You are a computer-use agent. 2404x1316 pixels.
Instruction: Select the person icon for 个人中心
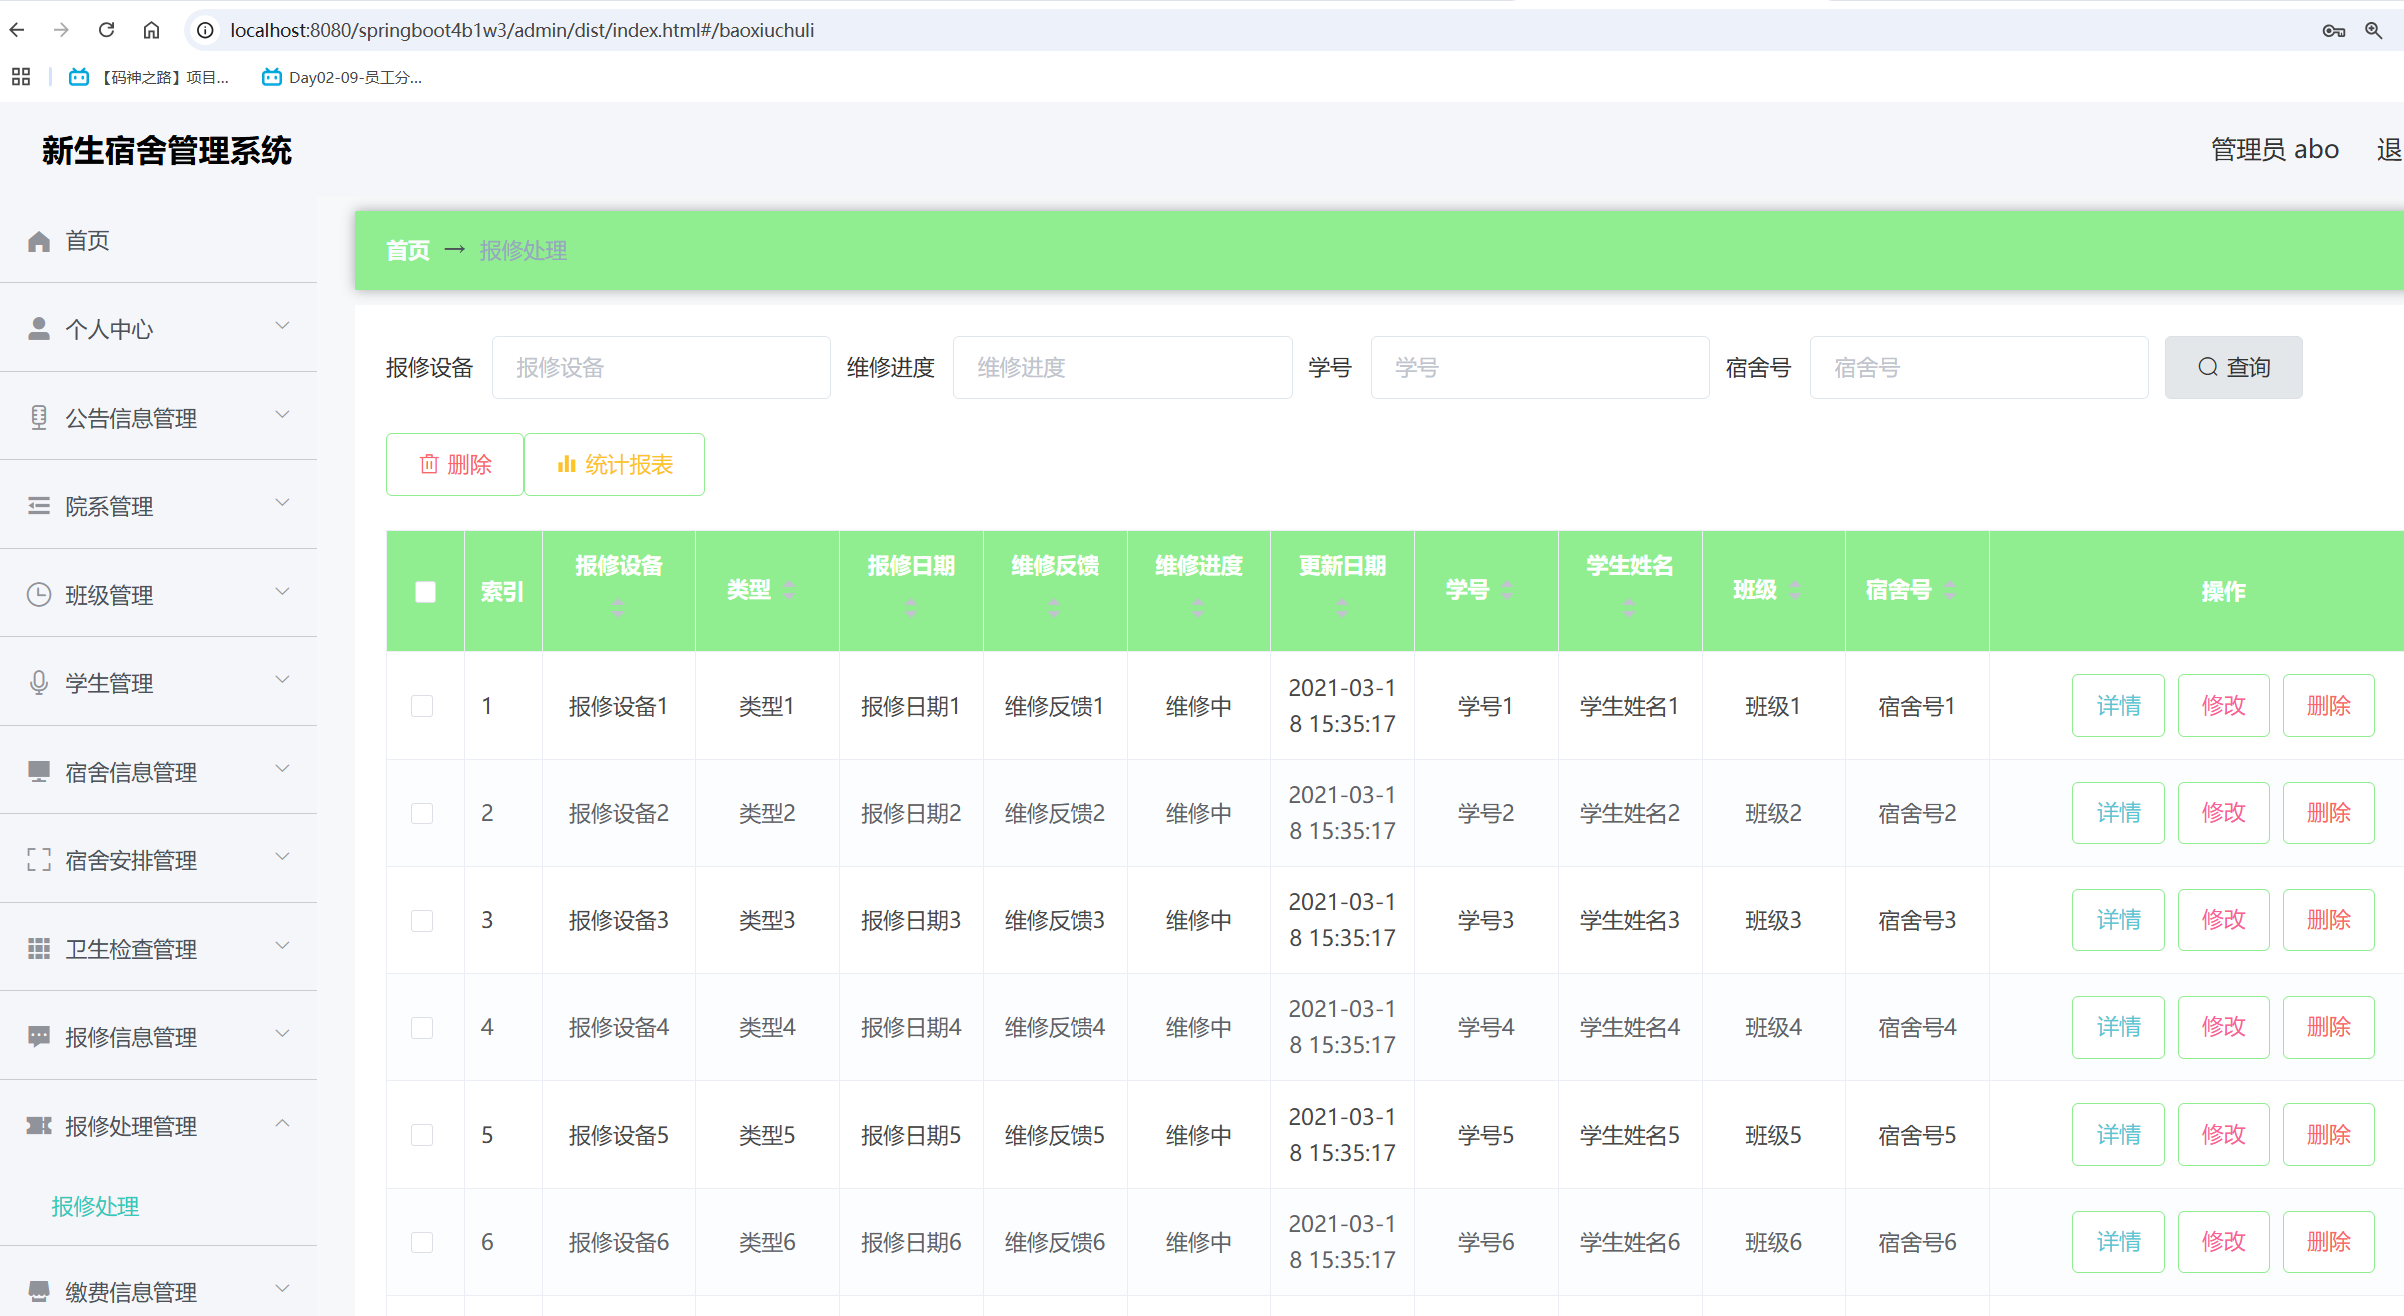tap(39, 327)
